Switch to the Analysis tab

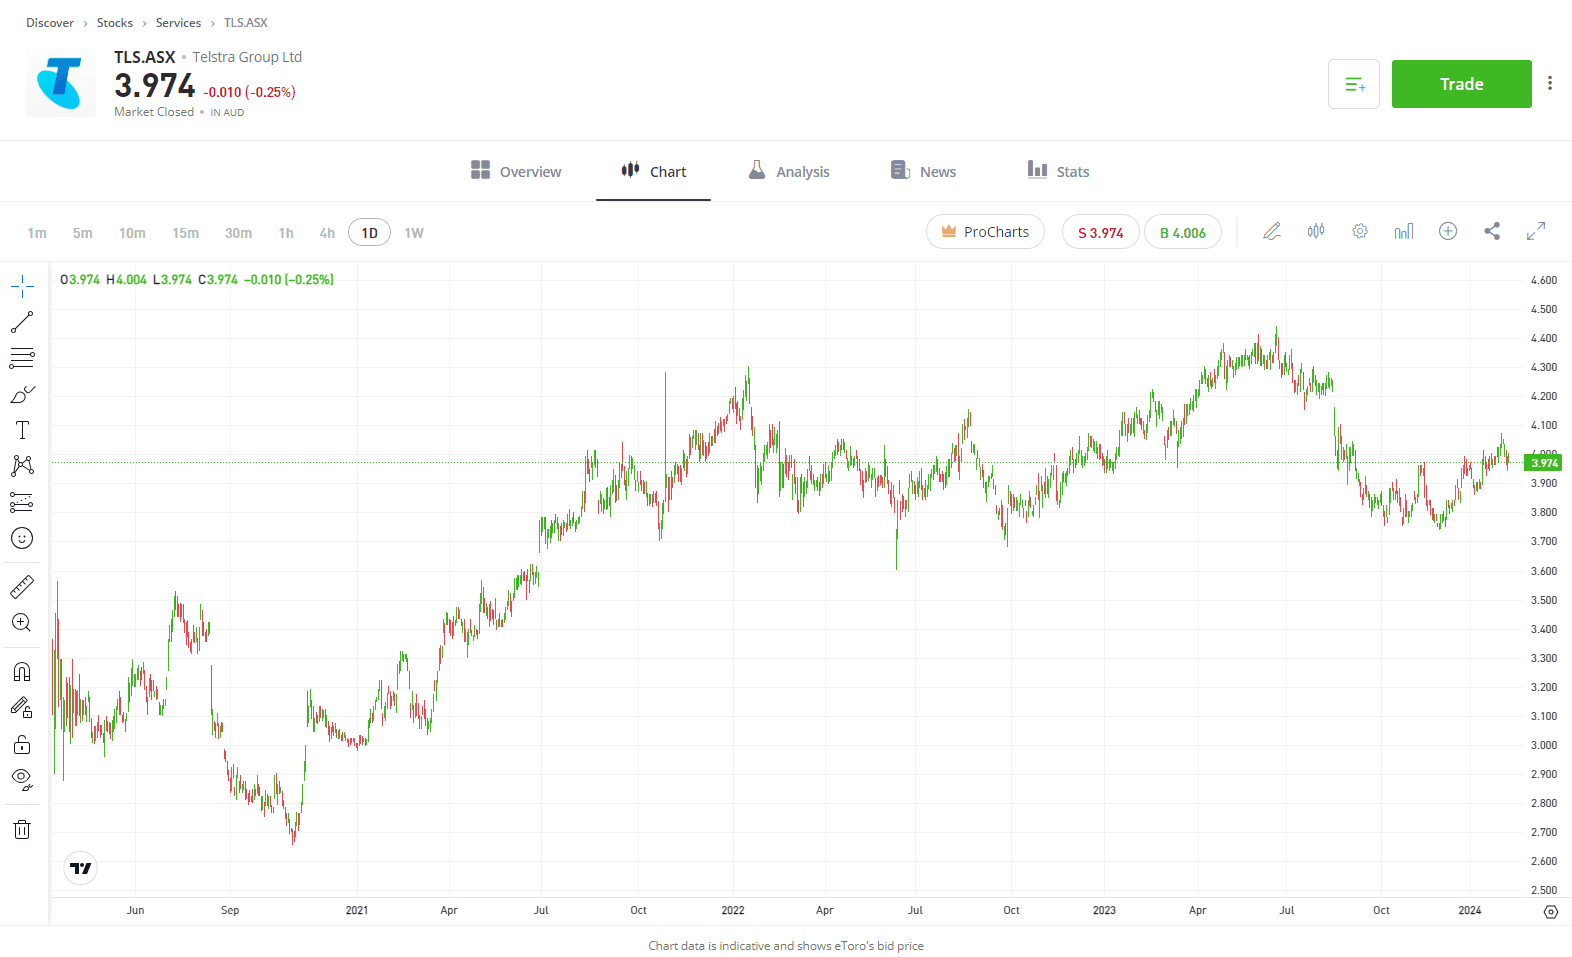click(789, 171)
